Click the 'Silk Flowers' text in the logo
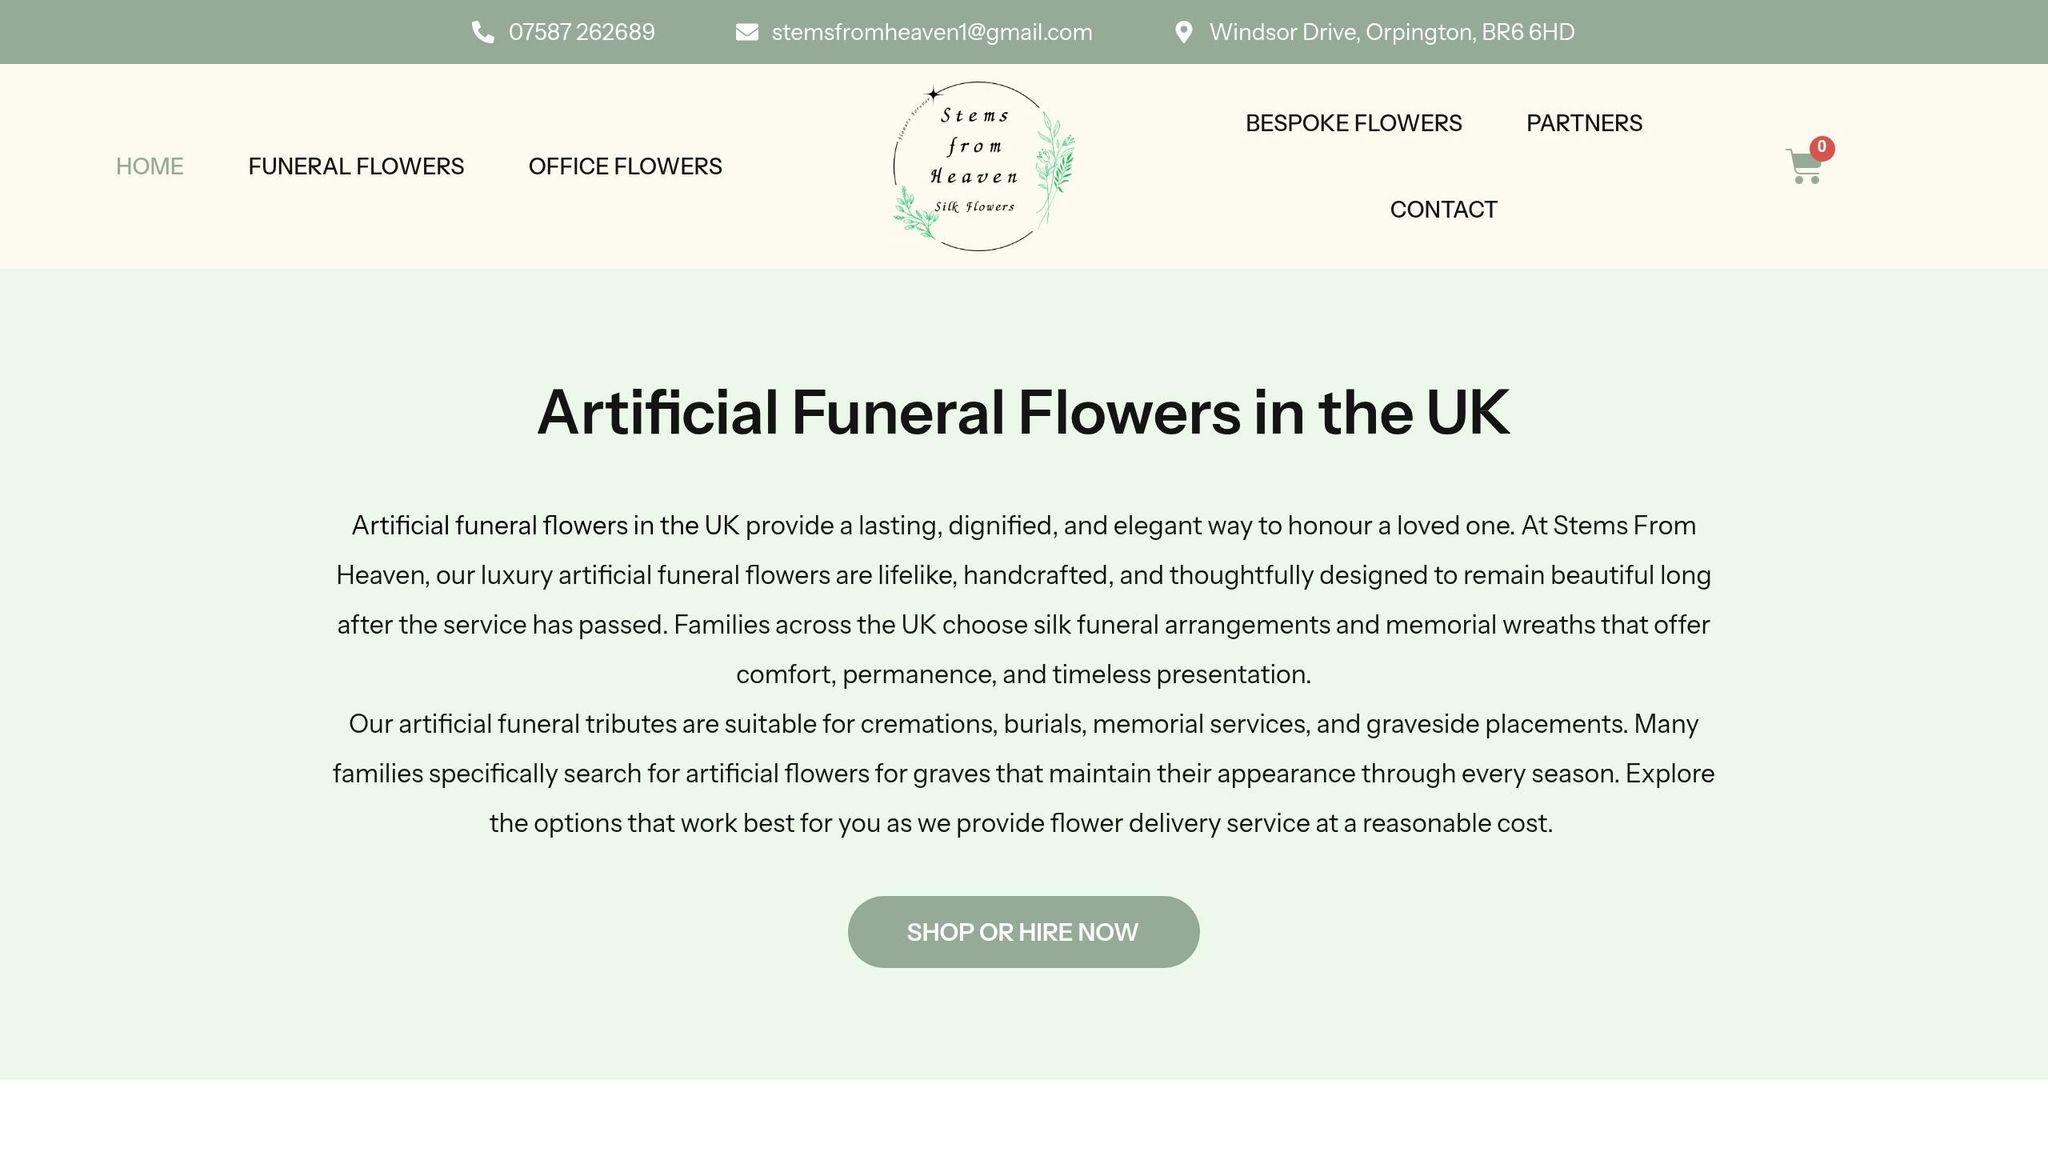Viewport: 2048px width, 1152px height. pos(974,207)
